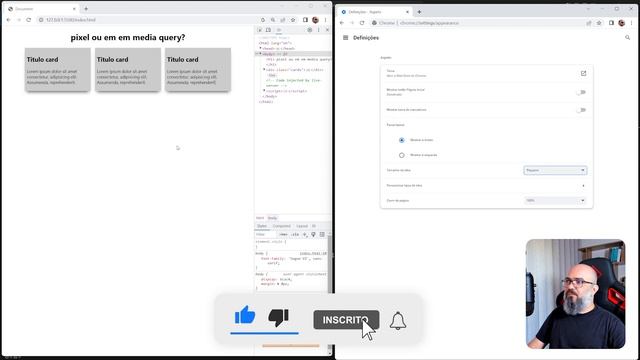Select the Document browser tab
The image size is (640, 360).
click(x=41, y=9)
